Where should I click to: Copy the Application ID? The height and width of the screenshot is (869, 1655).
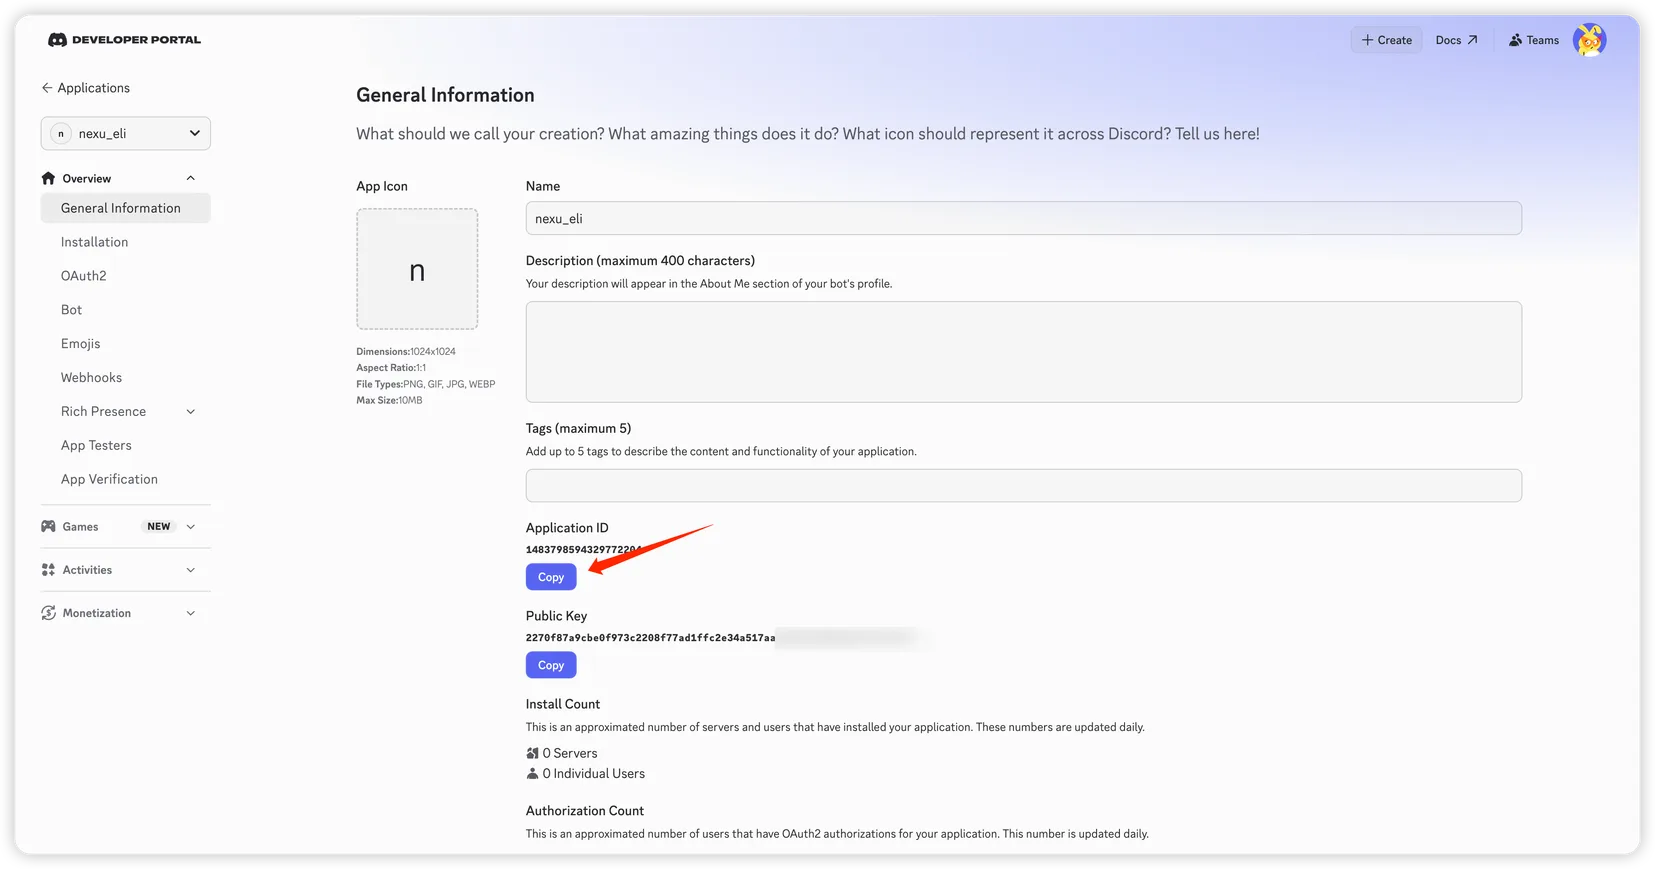[x=551, y=577]
